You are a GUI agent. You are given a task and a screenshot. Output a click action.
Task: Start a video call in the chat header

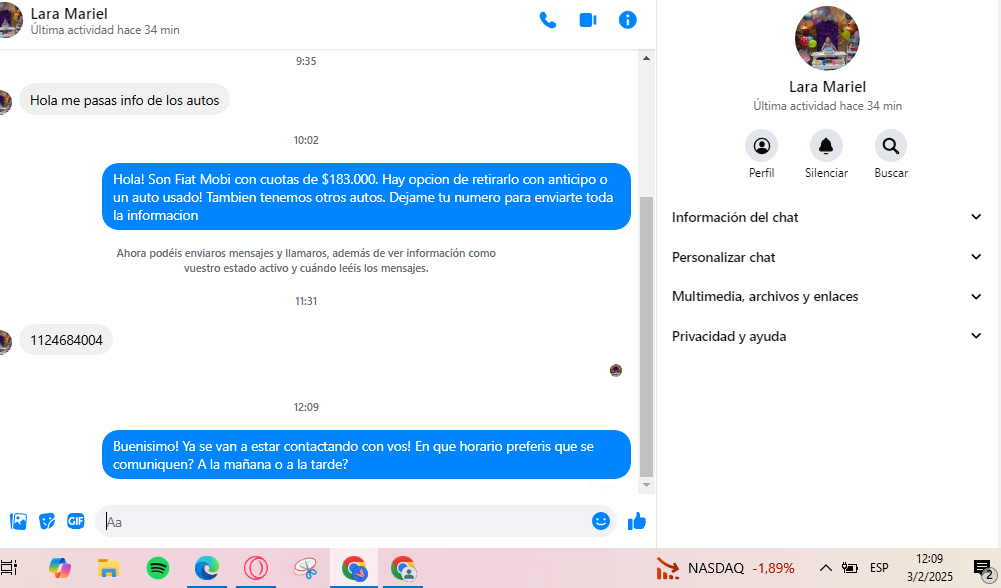(587, 20)
